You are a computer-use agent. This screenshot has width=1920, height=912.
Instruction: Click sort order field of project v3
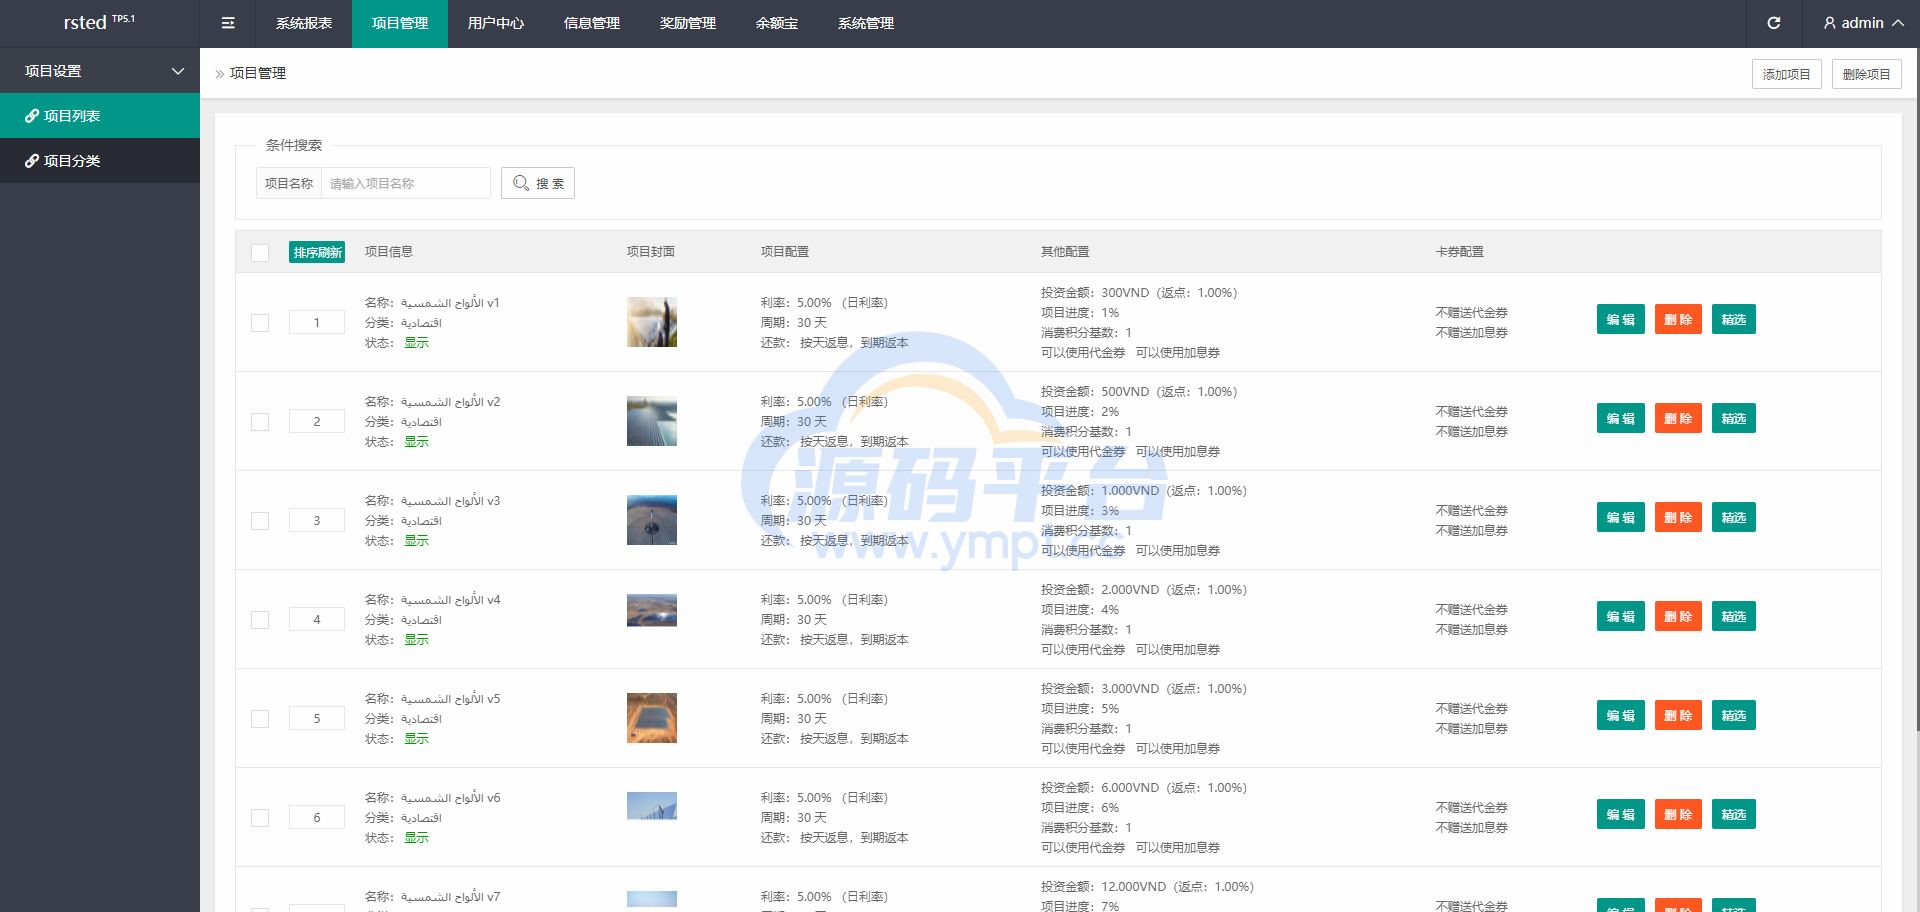click(317, 520)
